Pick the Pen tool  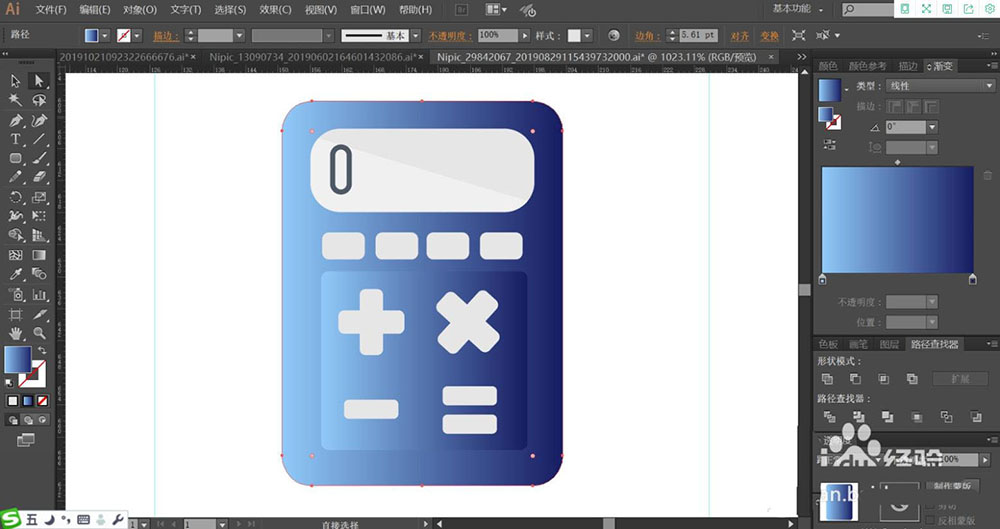pos(16,120)
